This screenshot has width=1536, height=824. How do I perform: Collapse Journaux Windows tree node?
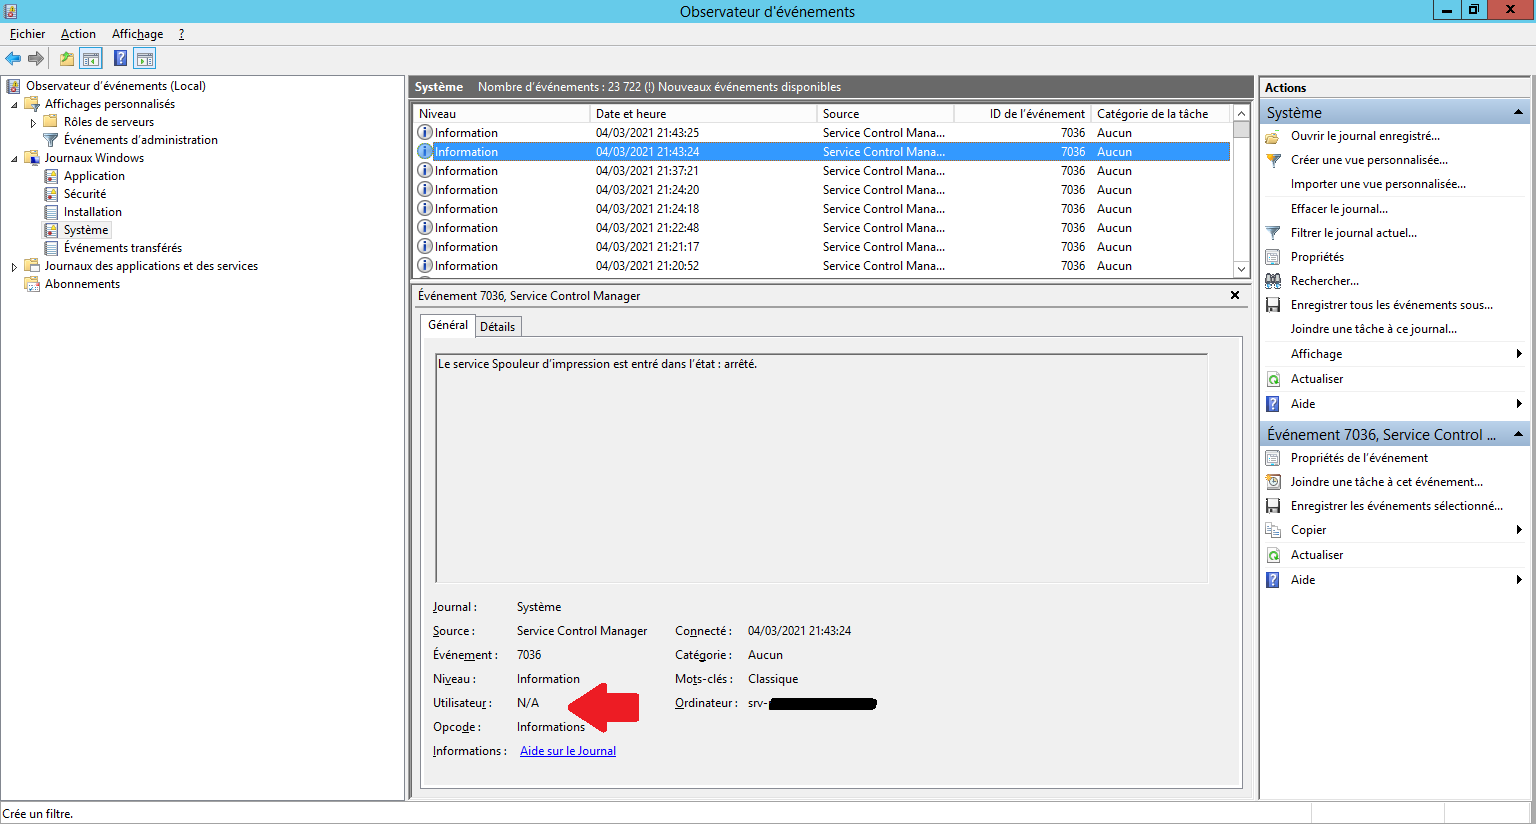pyautogui.click(x=14, y=159)
